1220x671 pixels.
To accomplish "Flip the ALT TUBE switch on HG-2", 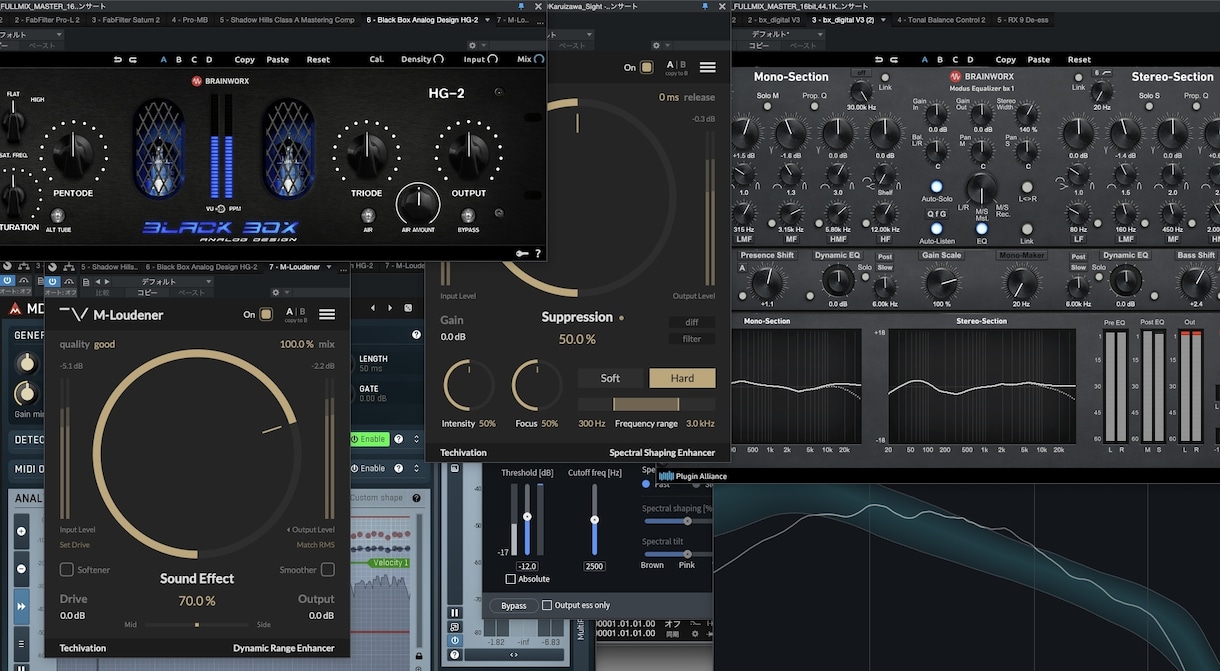I will point(57,215).
